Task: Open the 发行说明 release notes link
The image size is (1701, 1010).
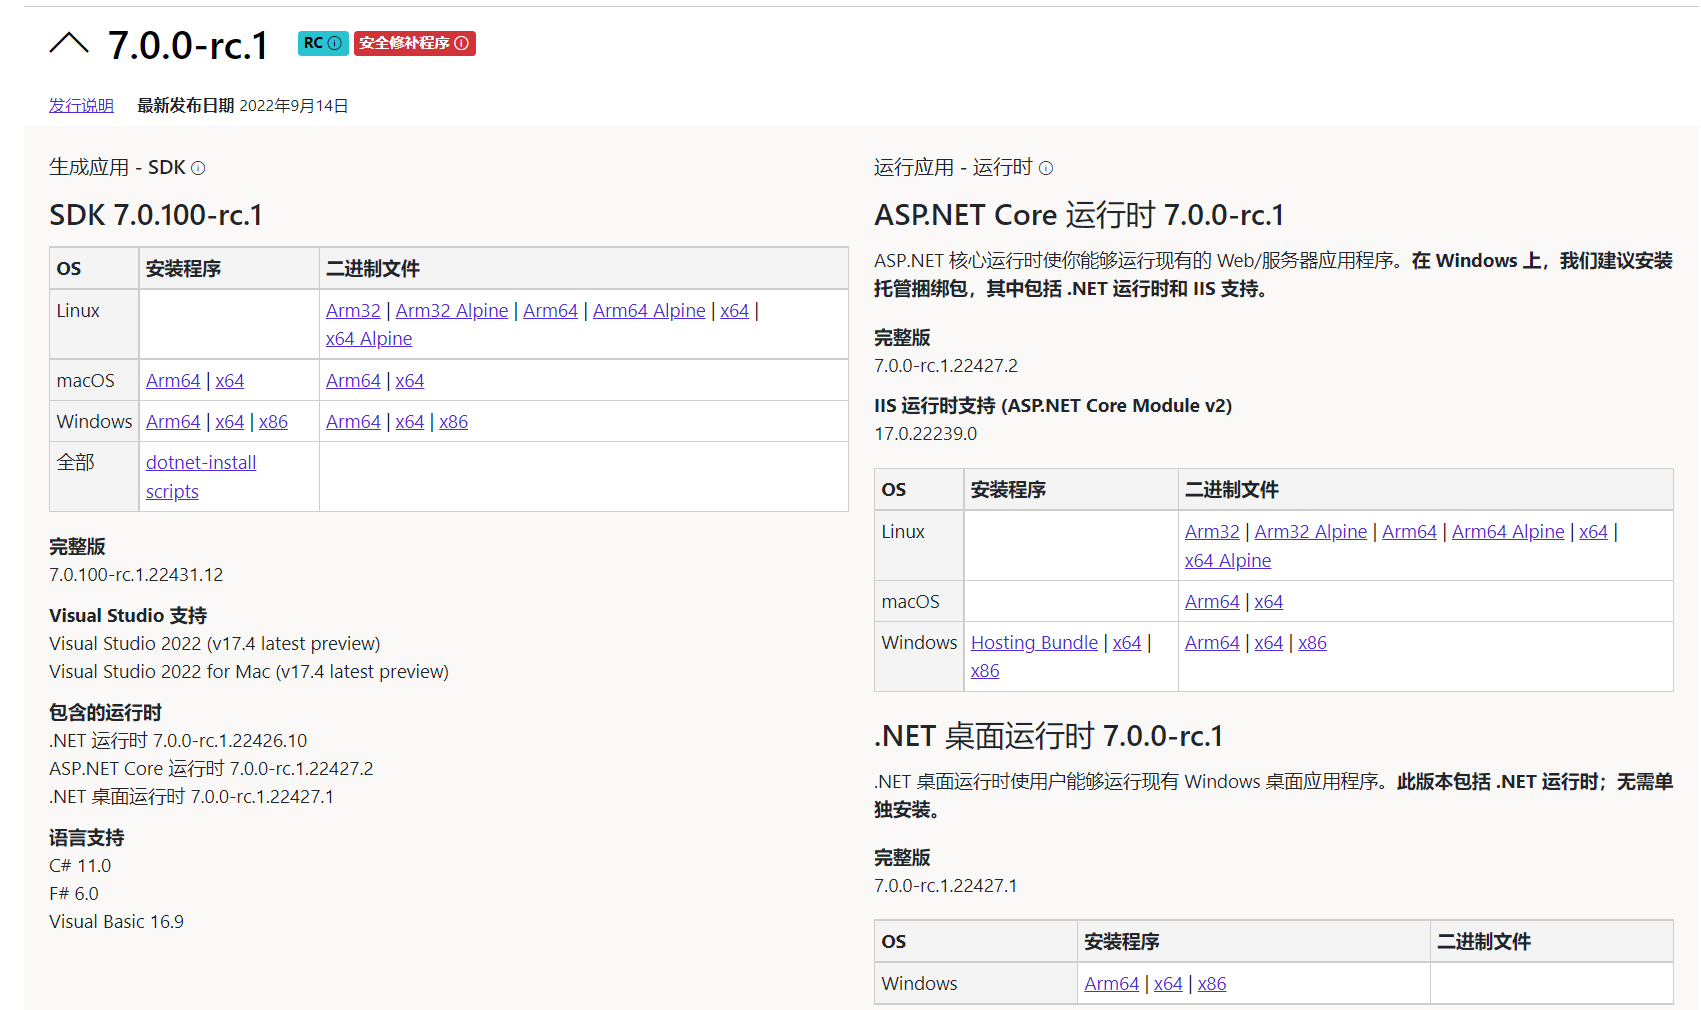Action: 81,105
